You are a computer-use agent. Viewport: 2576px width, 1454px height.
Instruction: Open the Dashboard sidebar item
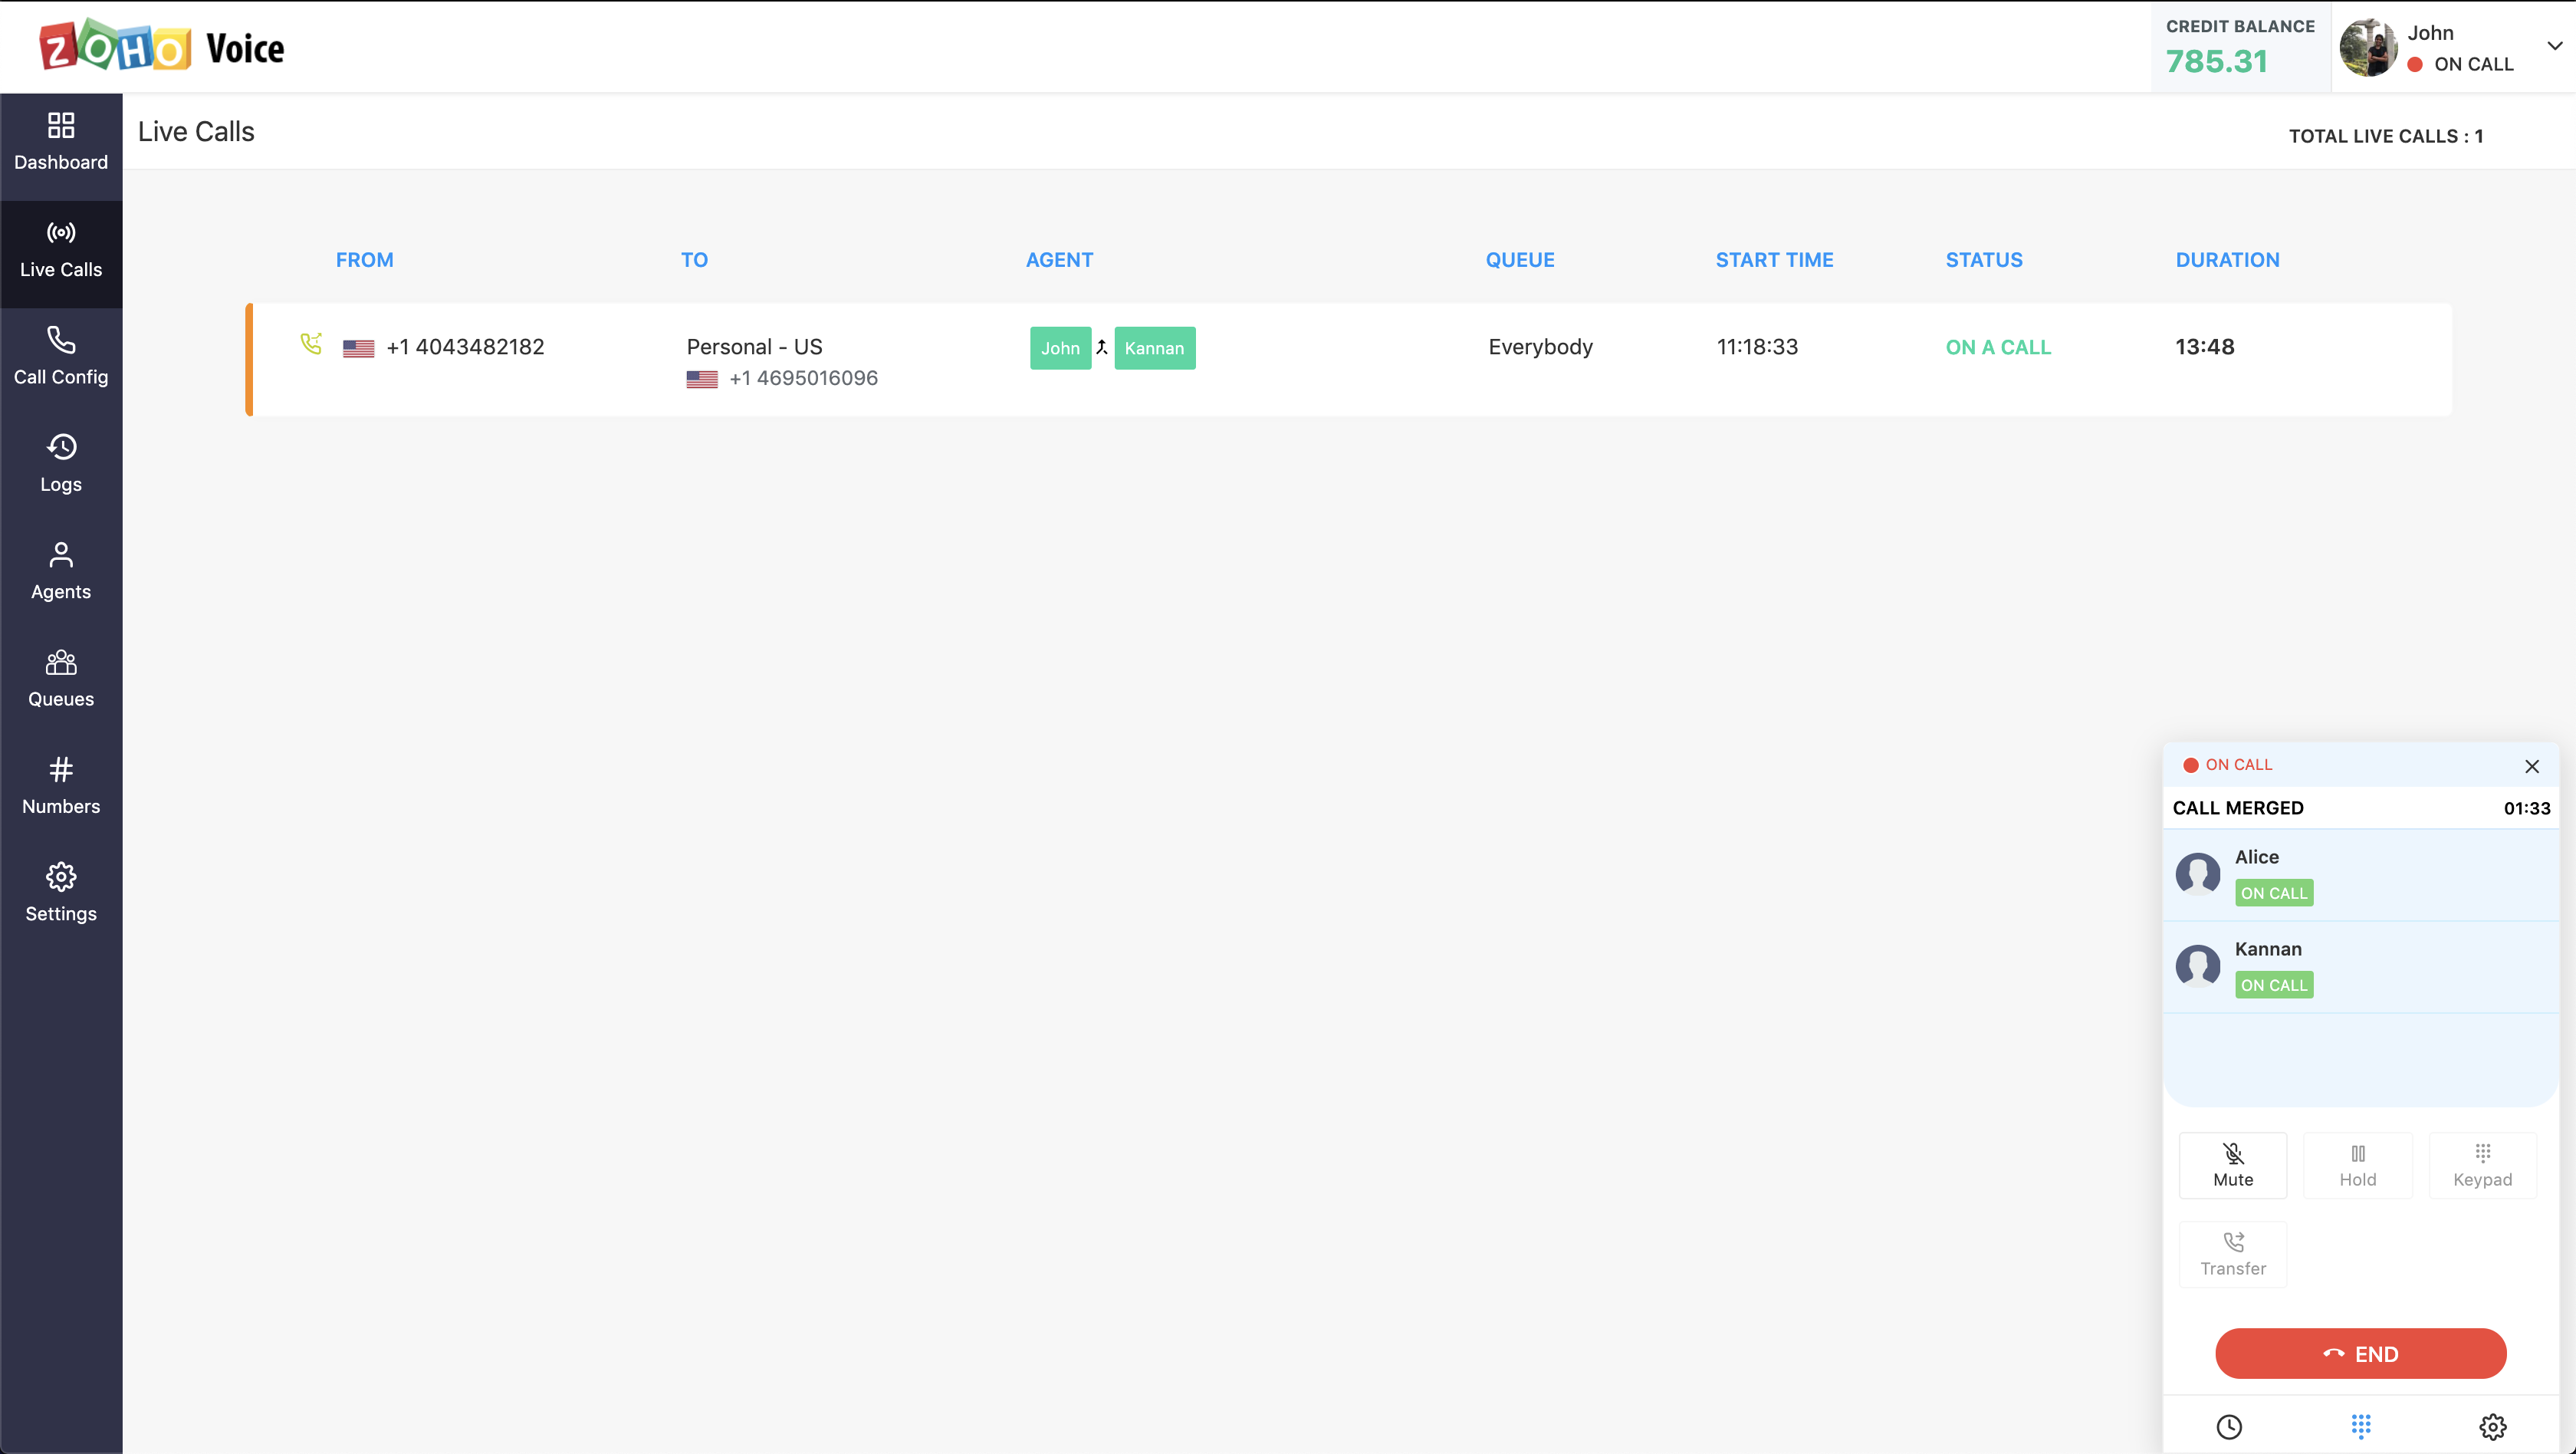[x=61, y=141]
